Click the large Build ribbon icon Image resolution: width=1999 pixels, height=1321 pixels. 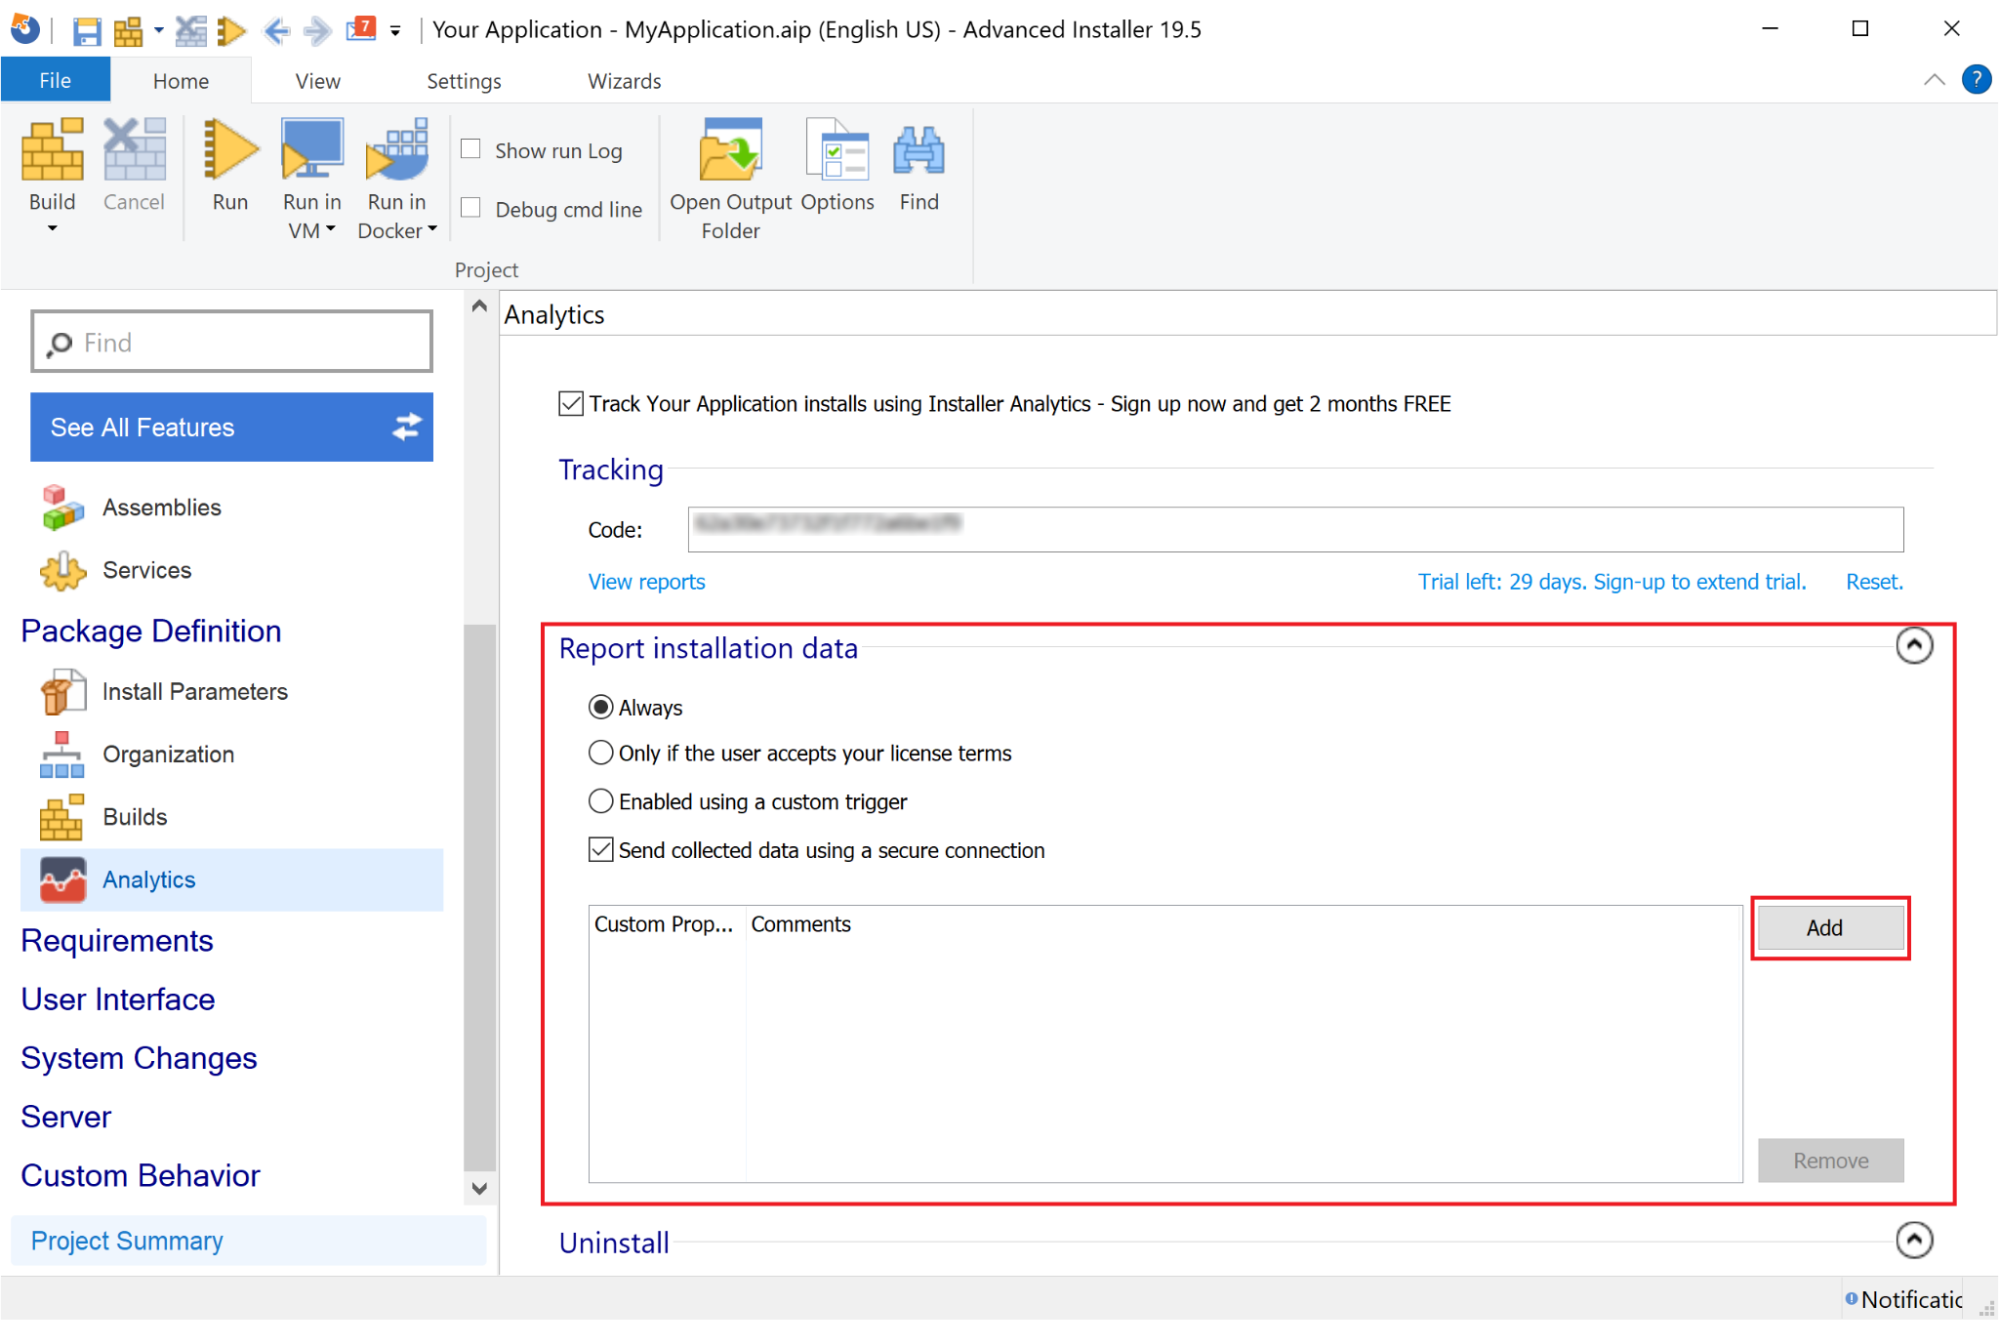click(52, 150)
